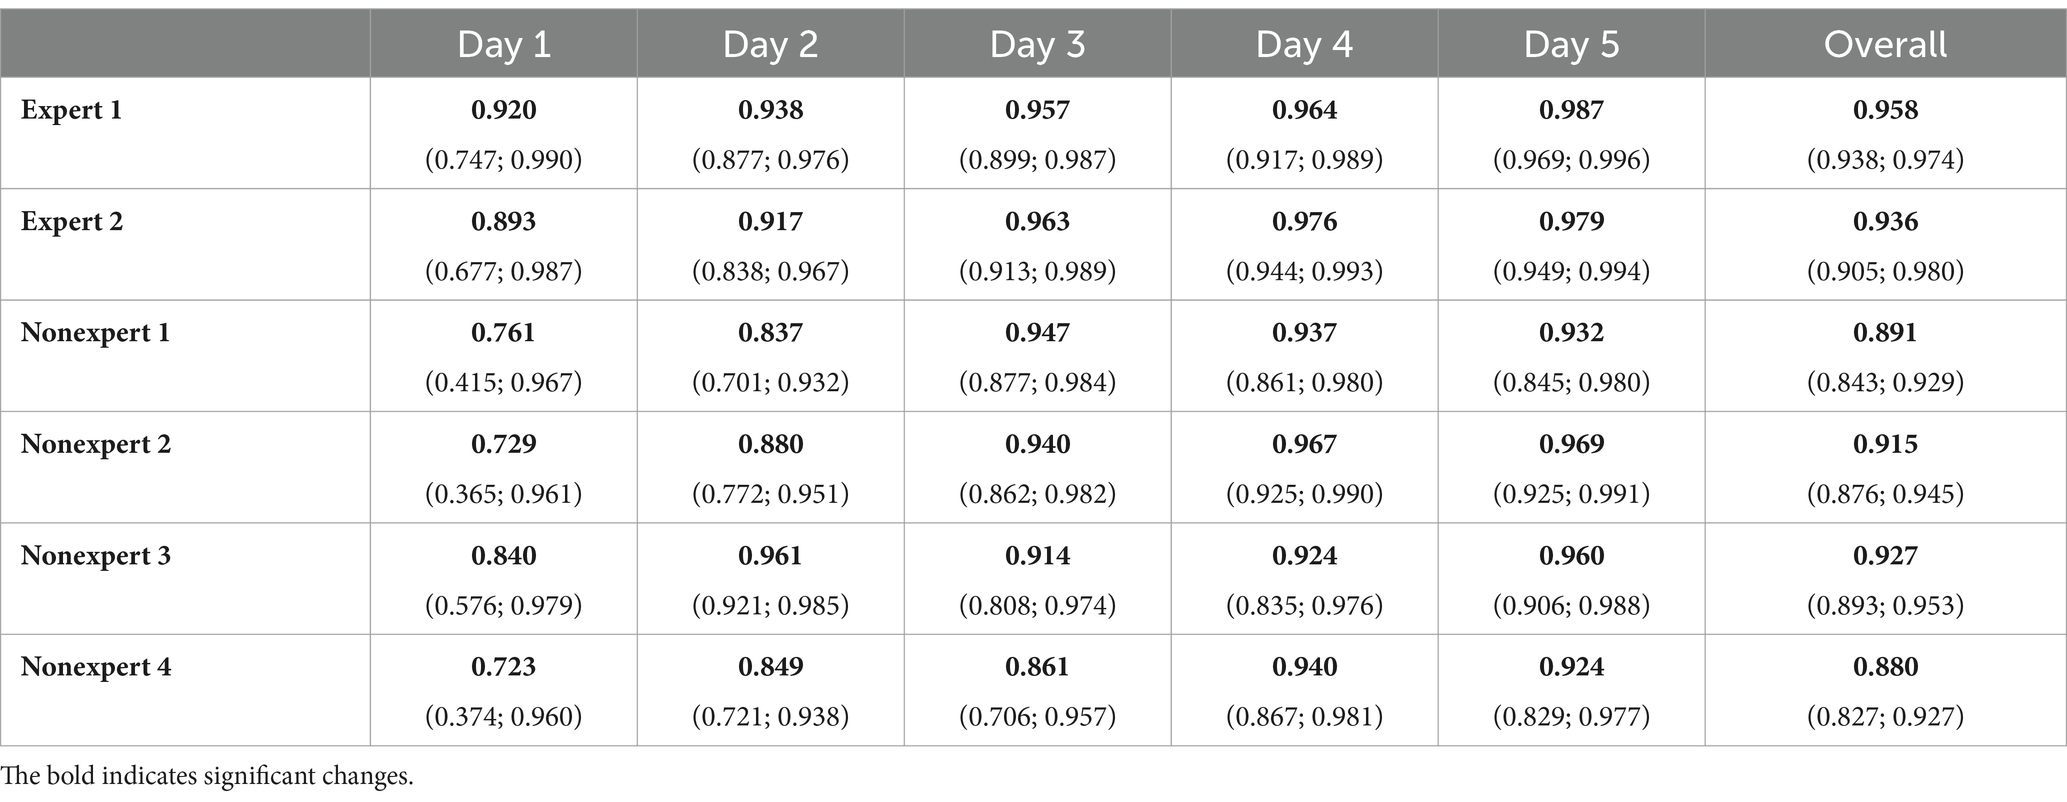Screen dimensions: 2067x802
Task: Click the Nonexpert 1 row label
Action: coord(95,333)
